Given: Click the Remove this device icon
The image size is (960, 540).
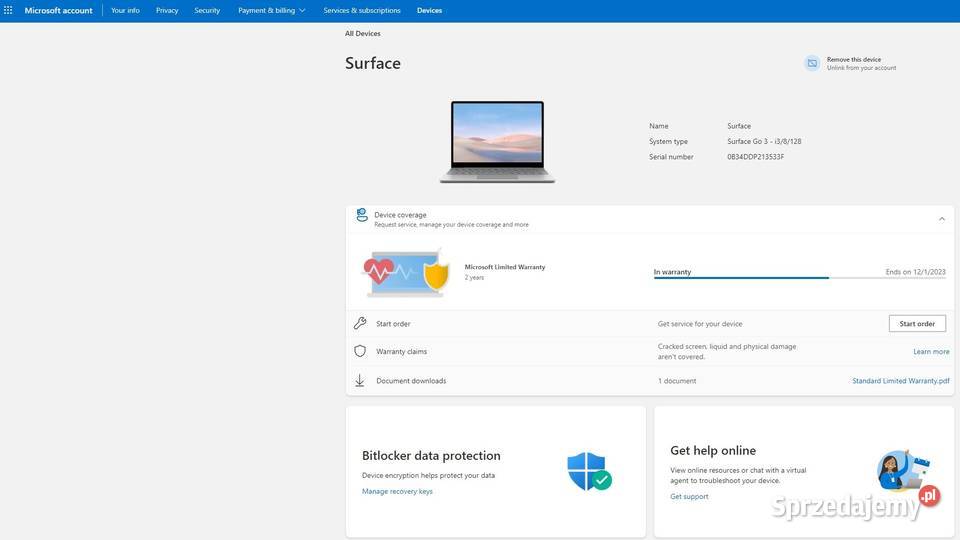Looking at the screenshot, I should click(x=812, y=63).
